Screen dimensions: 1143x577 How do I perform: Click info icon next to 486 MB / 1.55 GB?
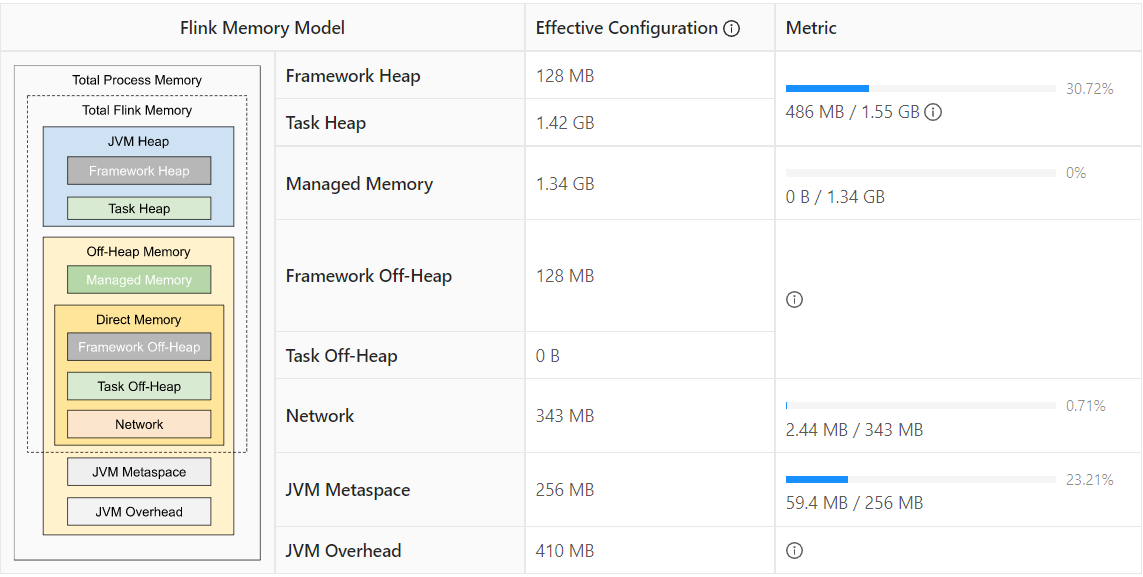coord(933,112)
